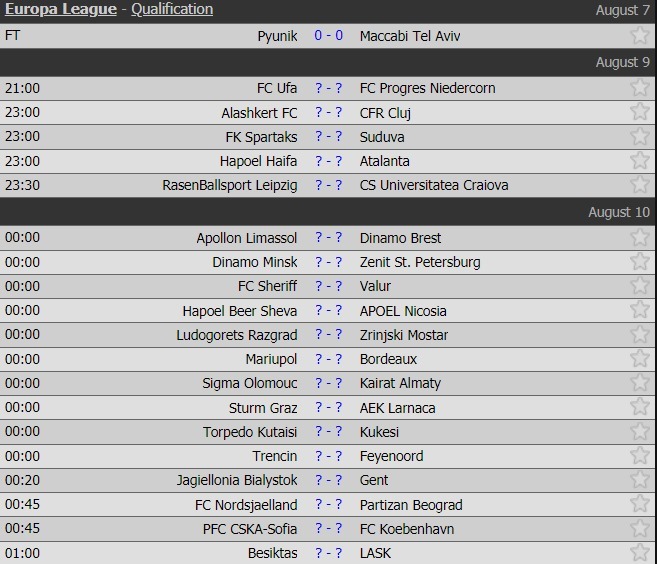Open Pyunik match score 0 - 0
Screen dimensions: 657x564
(x=328, y=36)
